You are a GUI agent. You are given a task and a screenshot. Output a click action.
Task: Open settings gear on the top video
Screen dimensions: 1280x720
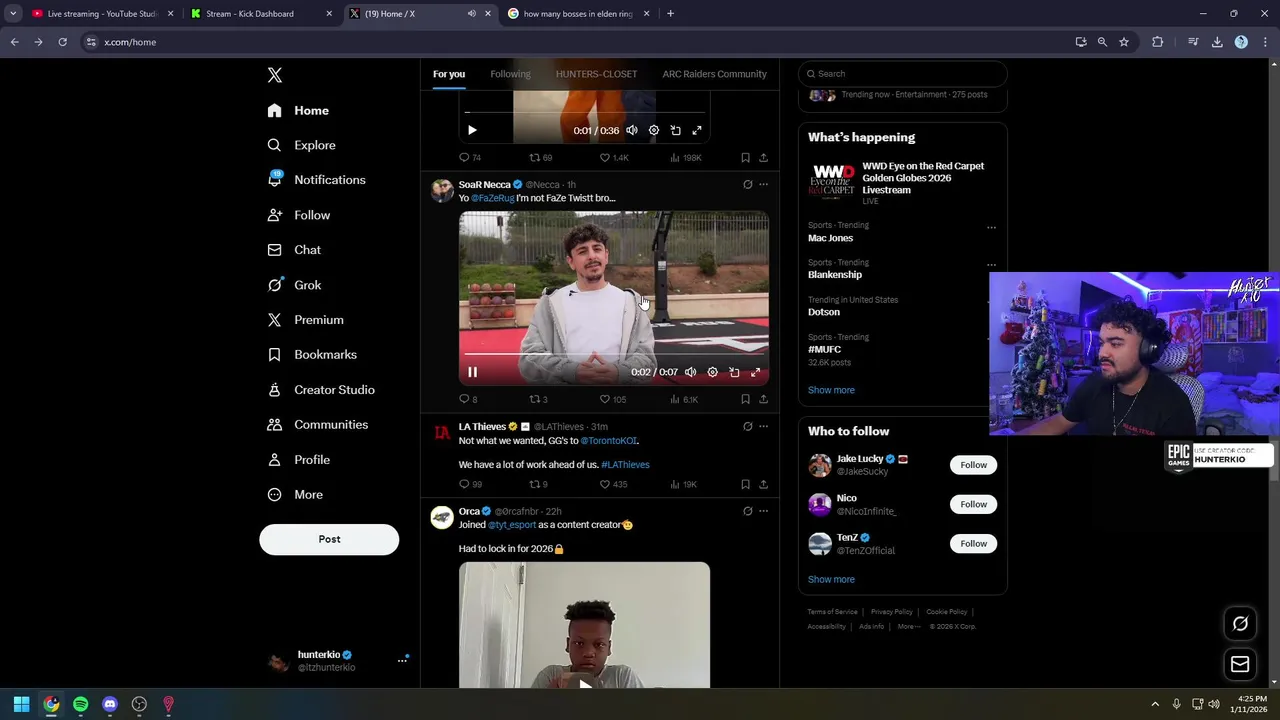click(x=654, y=130)
